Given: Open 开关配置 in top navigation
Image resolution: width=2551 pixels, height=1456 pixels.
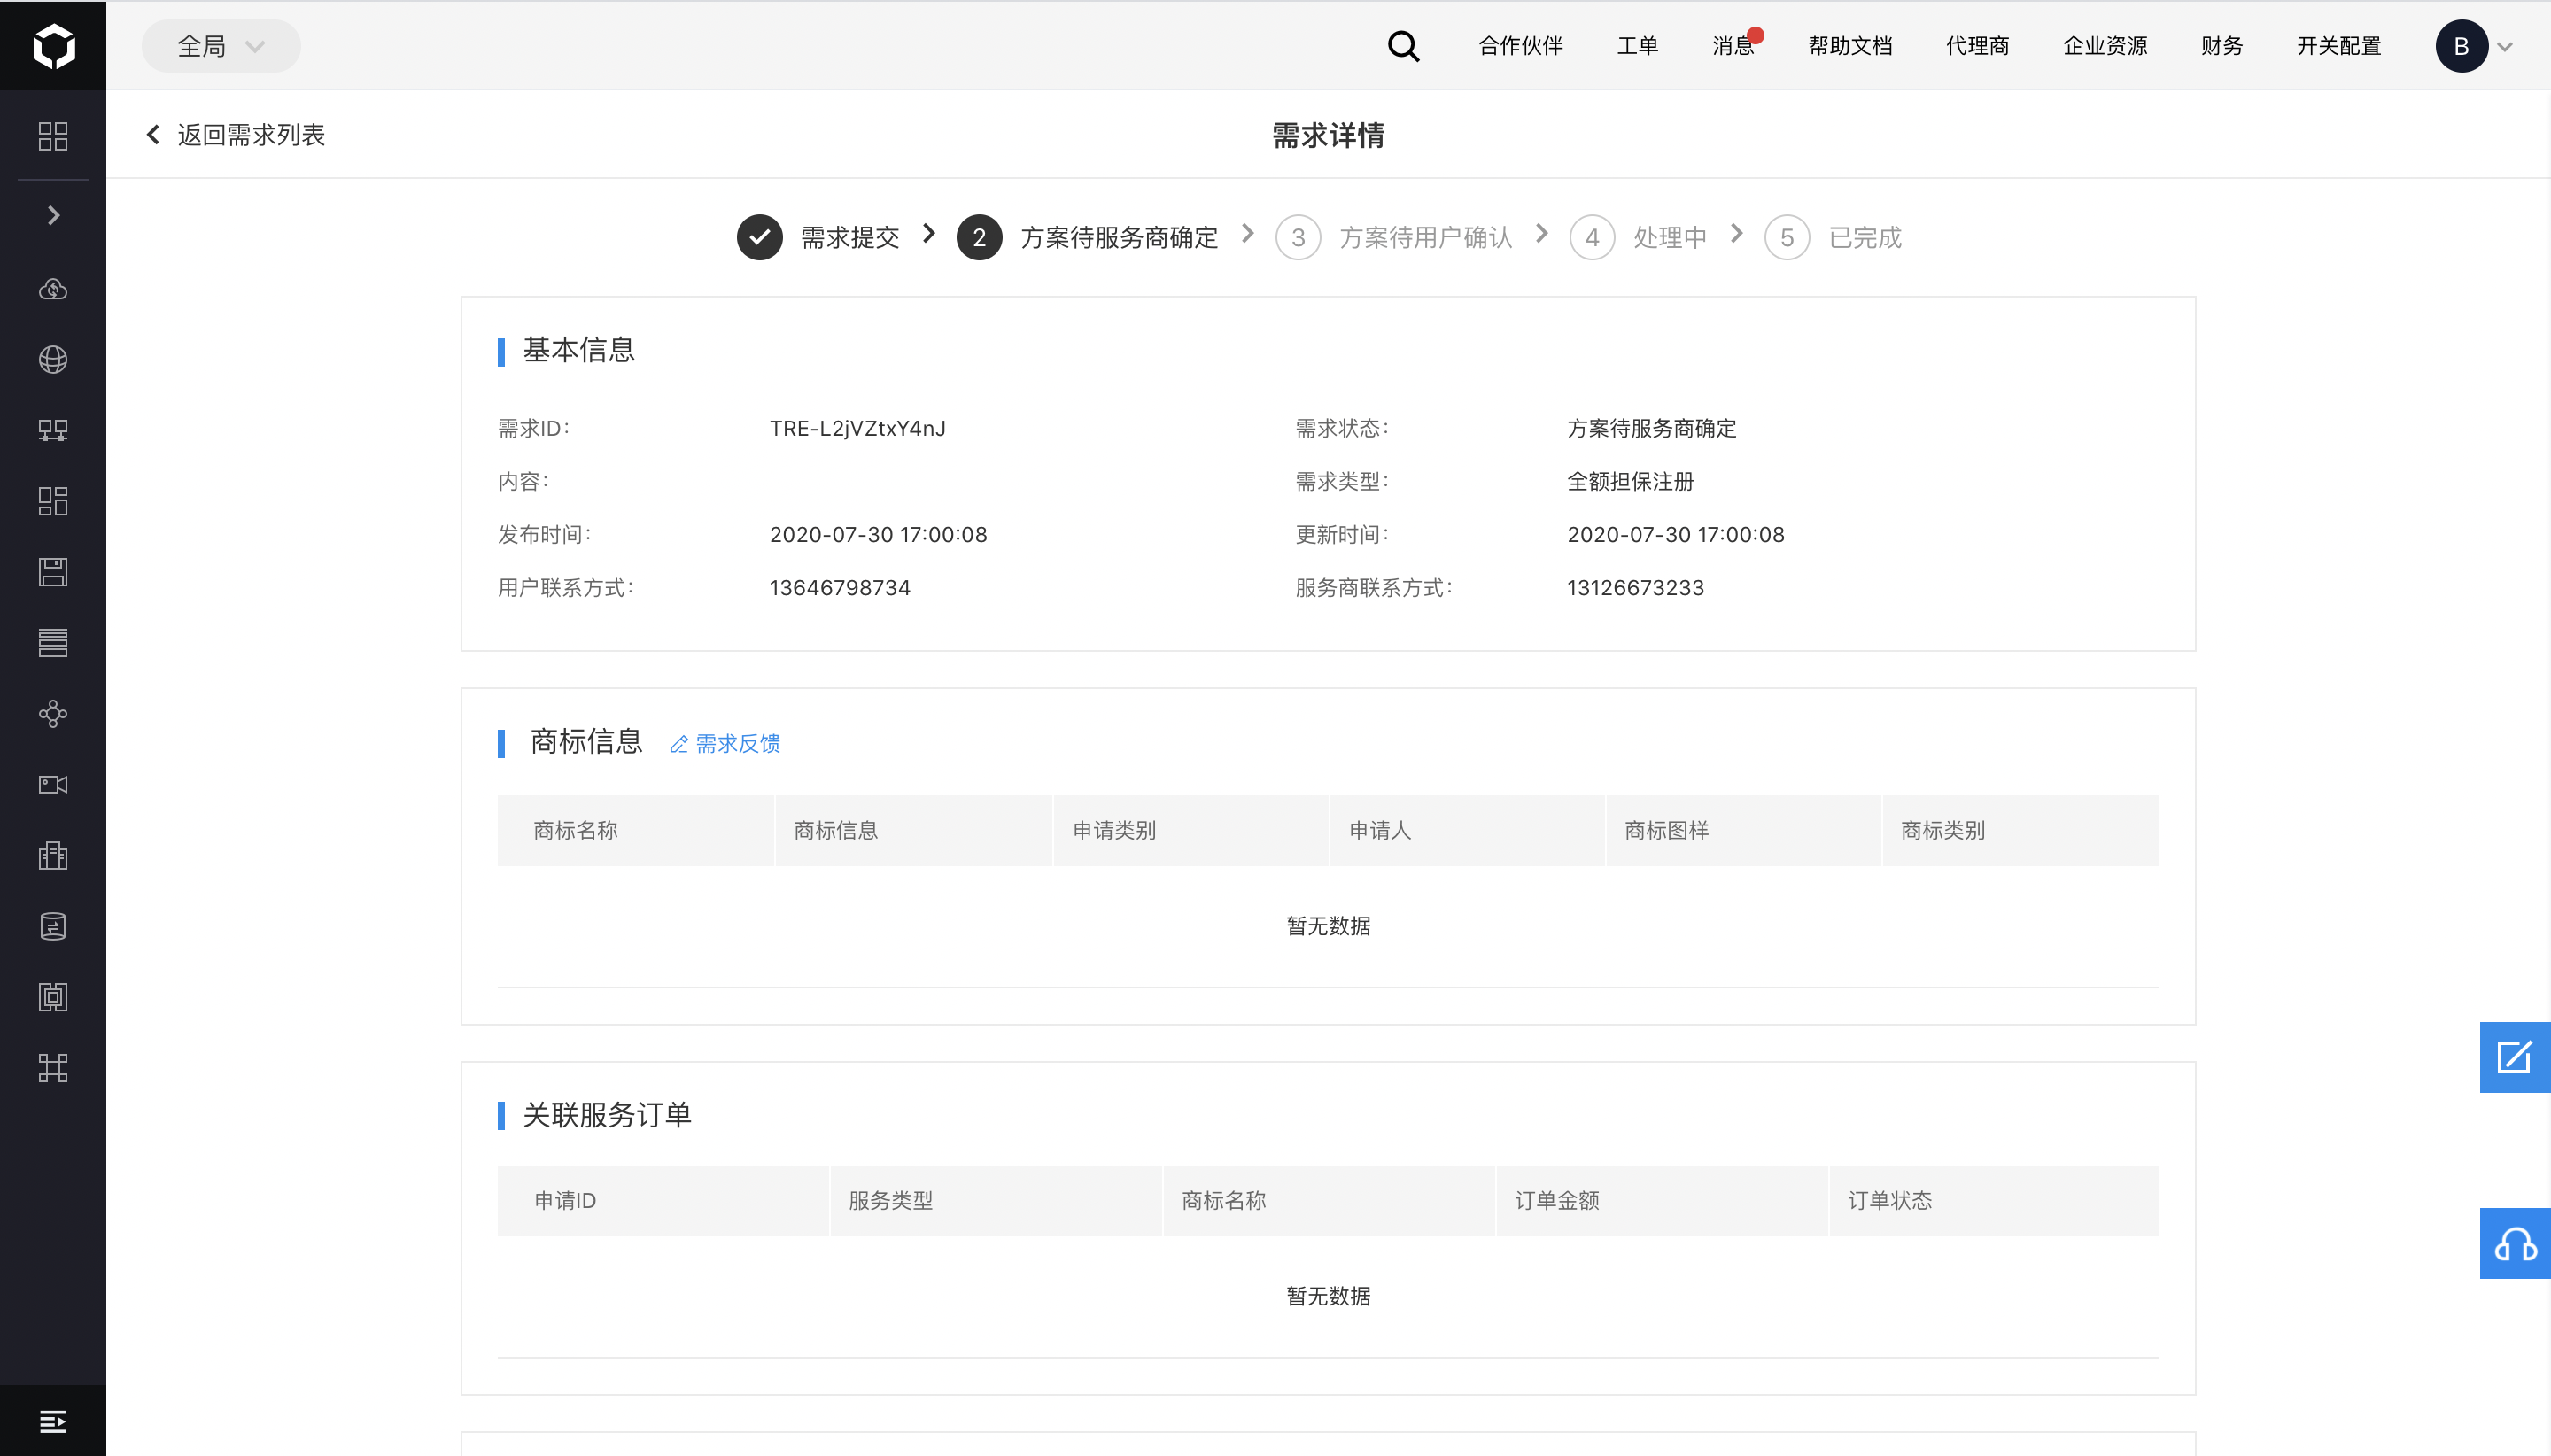Looking at the screenshot, I should [x=2339, y=46].
